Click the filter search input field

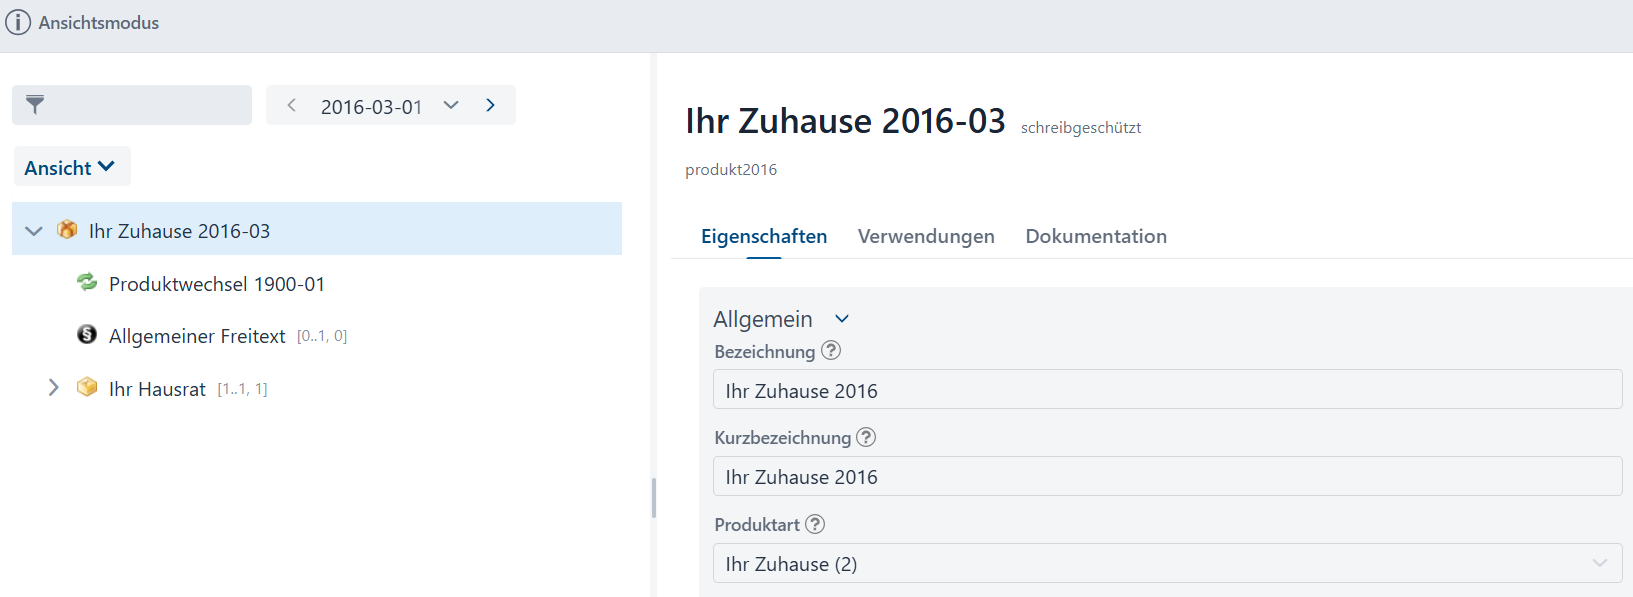(x=132, y=105)
